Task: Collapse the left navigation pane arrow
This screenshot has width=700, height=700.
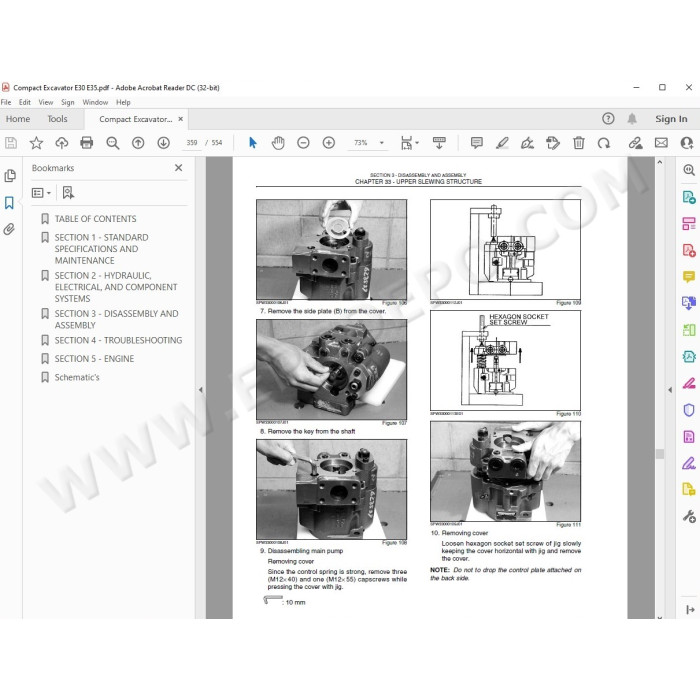Action: click(x=200, y=390)
